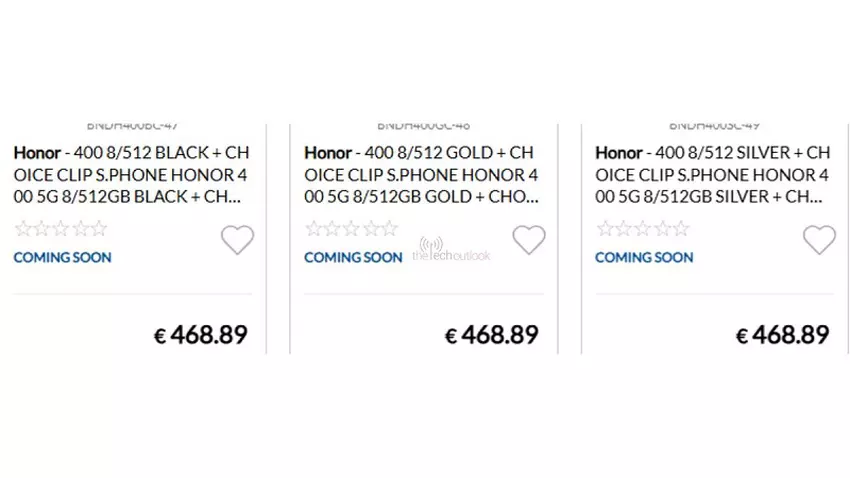Click the thetechoutlook watermark logo
The height and width of the screenshot is (478, 850).
[450, 251]
